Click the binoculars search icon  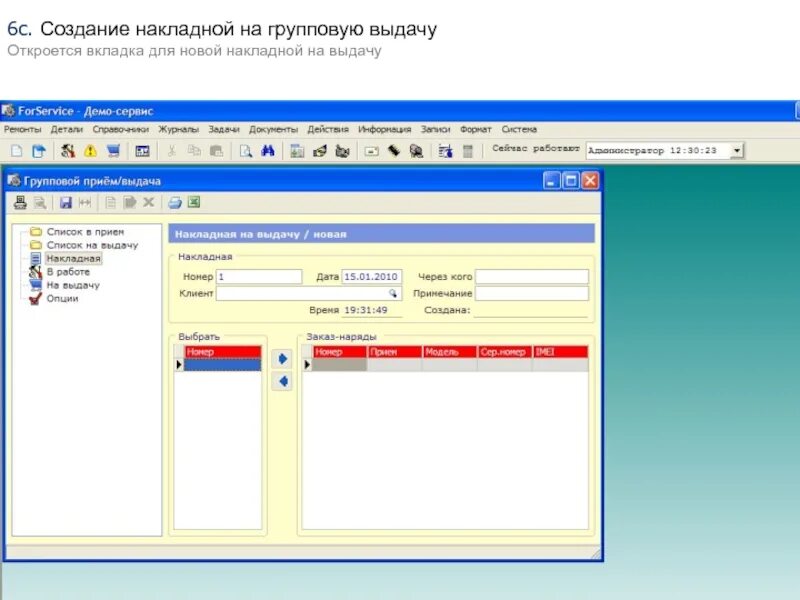pos(268,151)
